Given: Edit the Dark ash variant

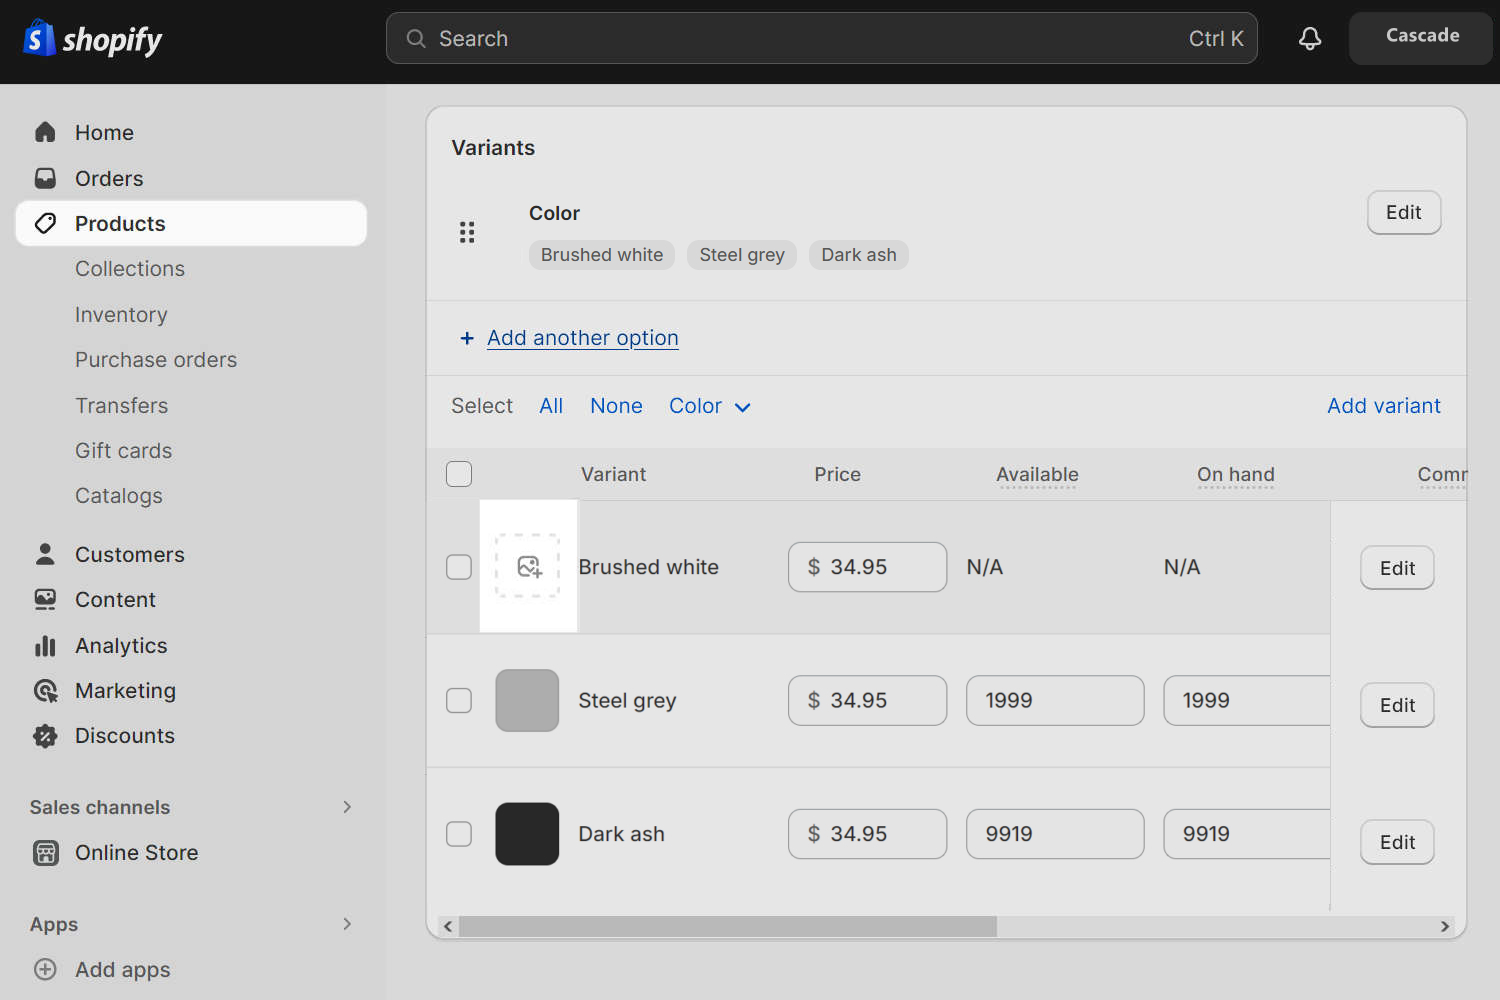Looking at the screenshot, I should pos(1397,842).
